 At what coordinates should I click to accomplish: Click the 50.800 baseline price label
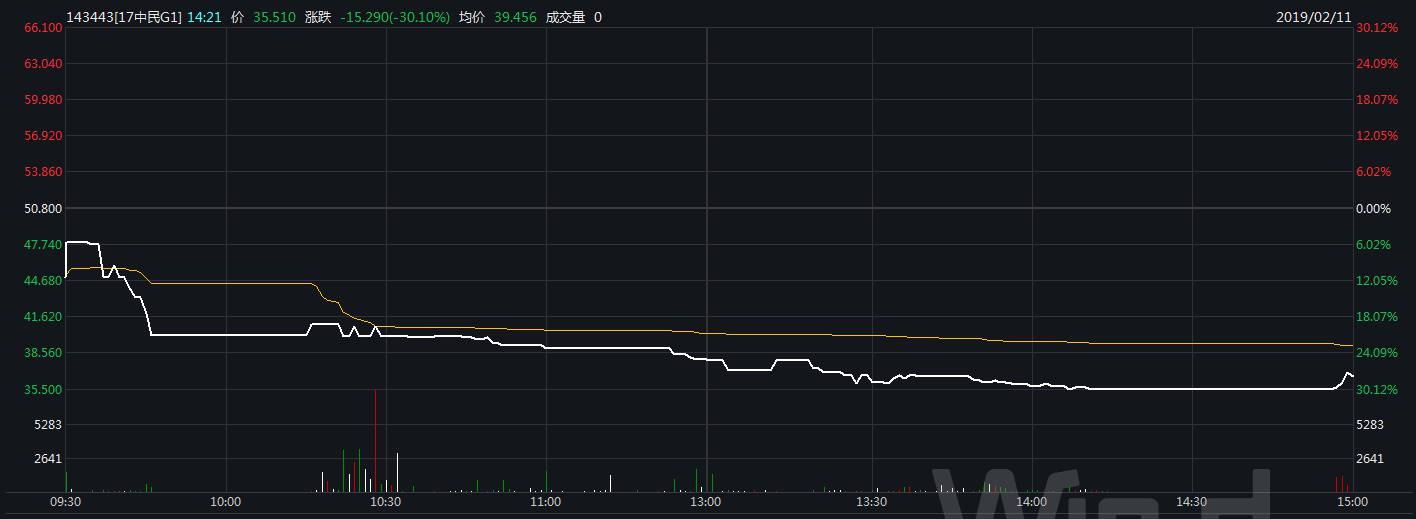coord(43,209)
